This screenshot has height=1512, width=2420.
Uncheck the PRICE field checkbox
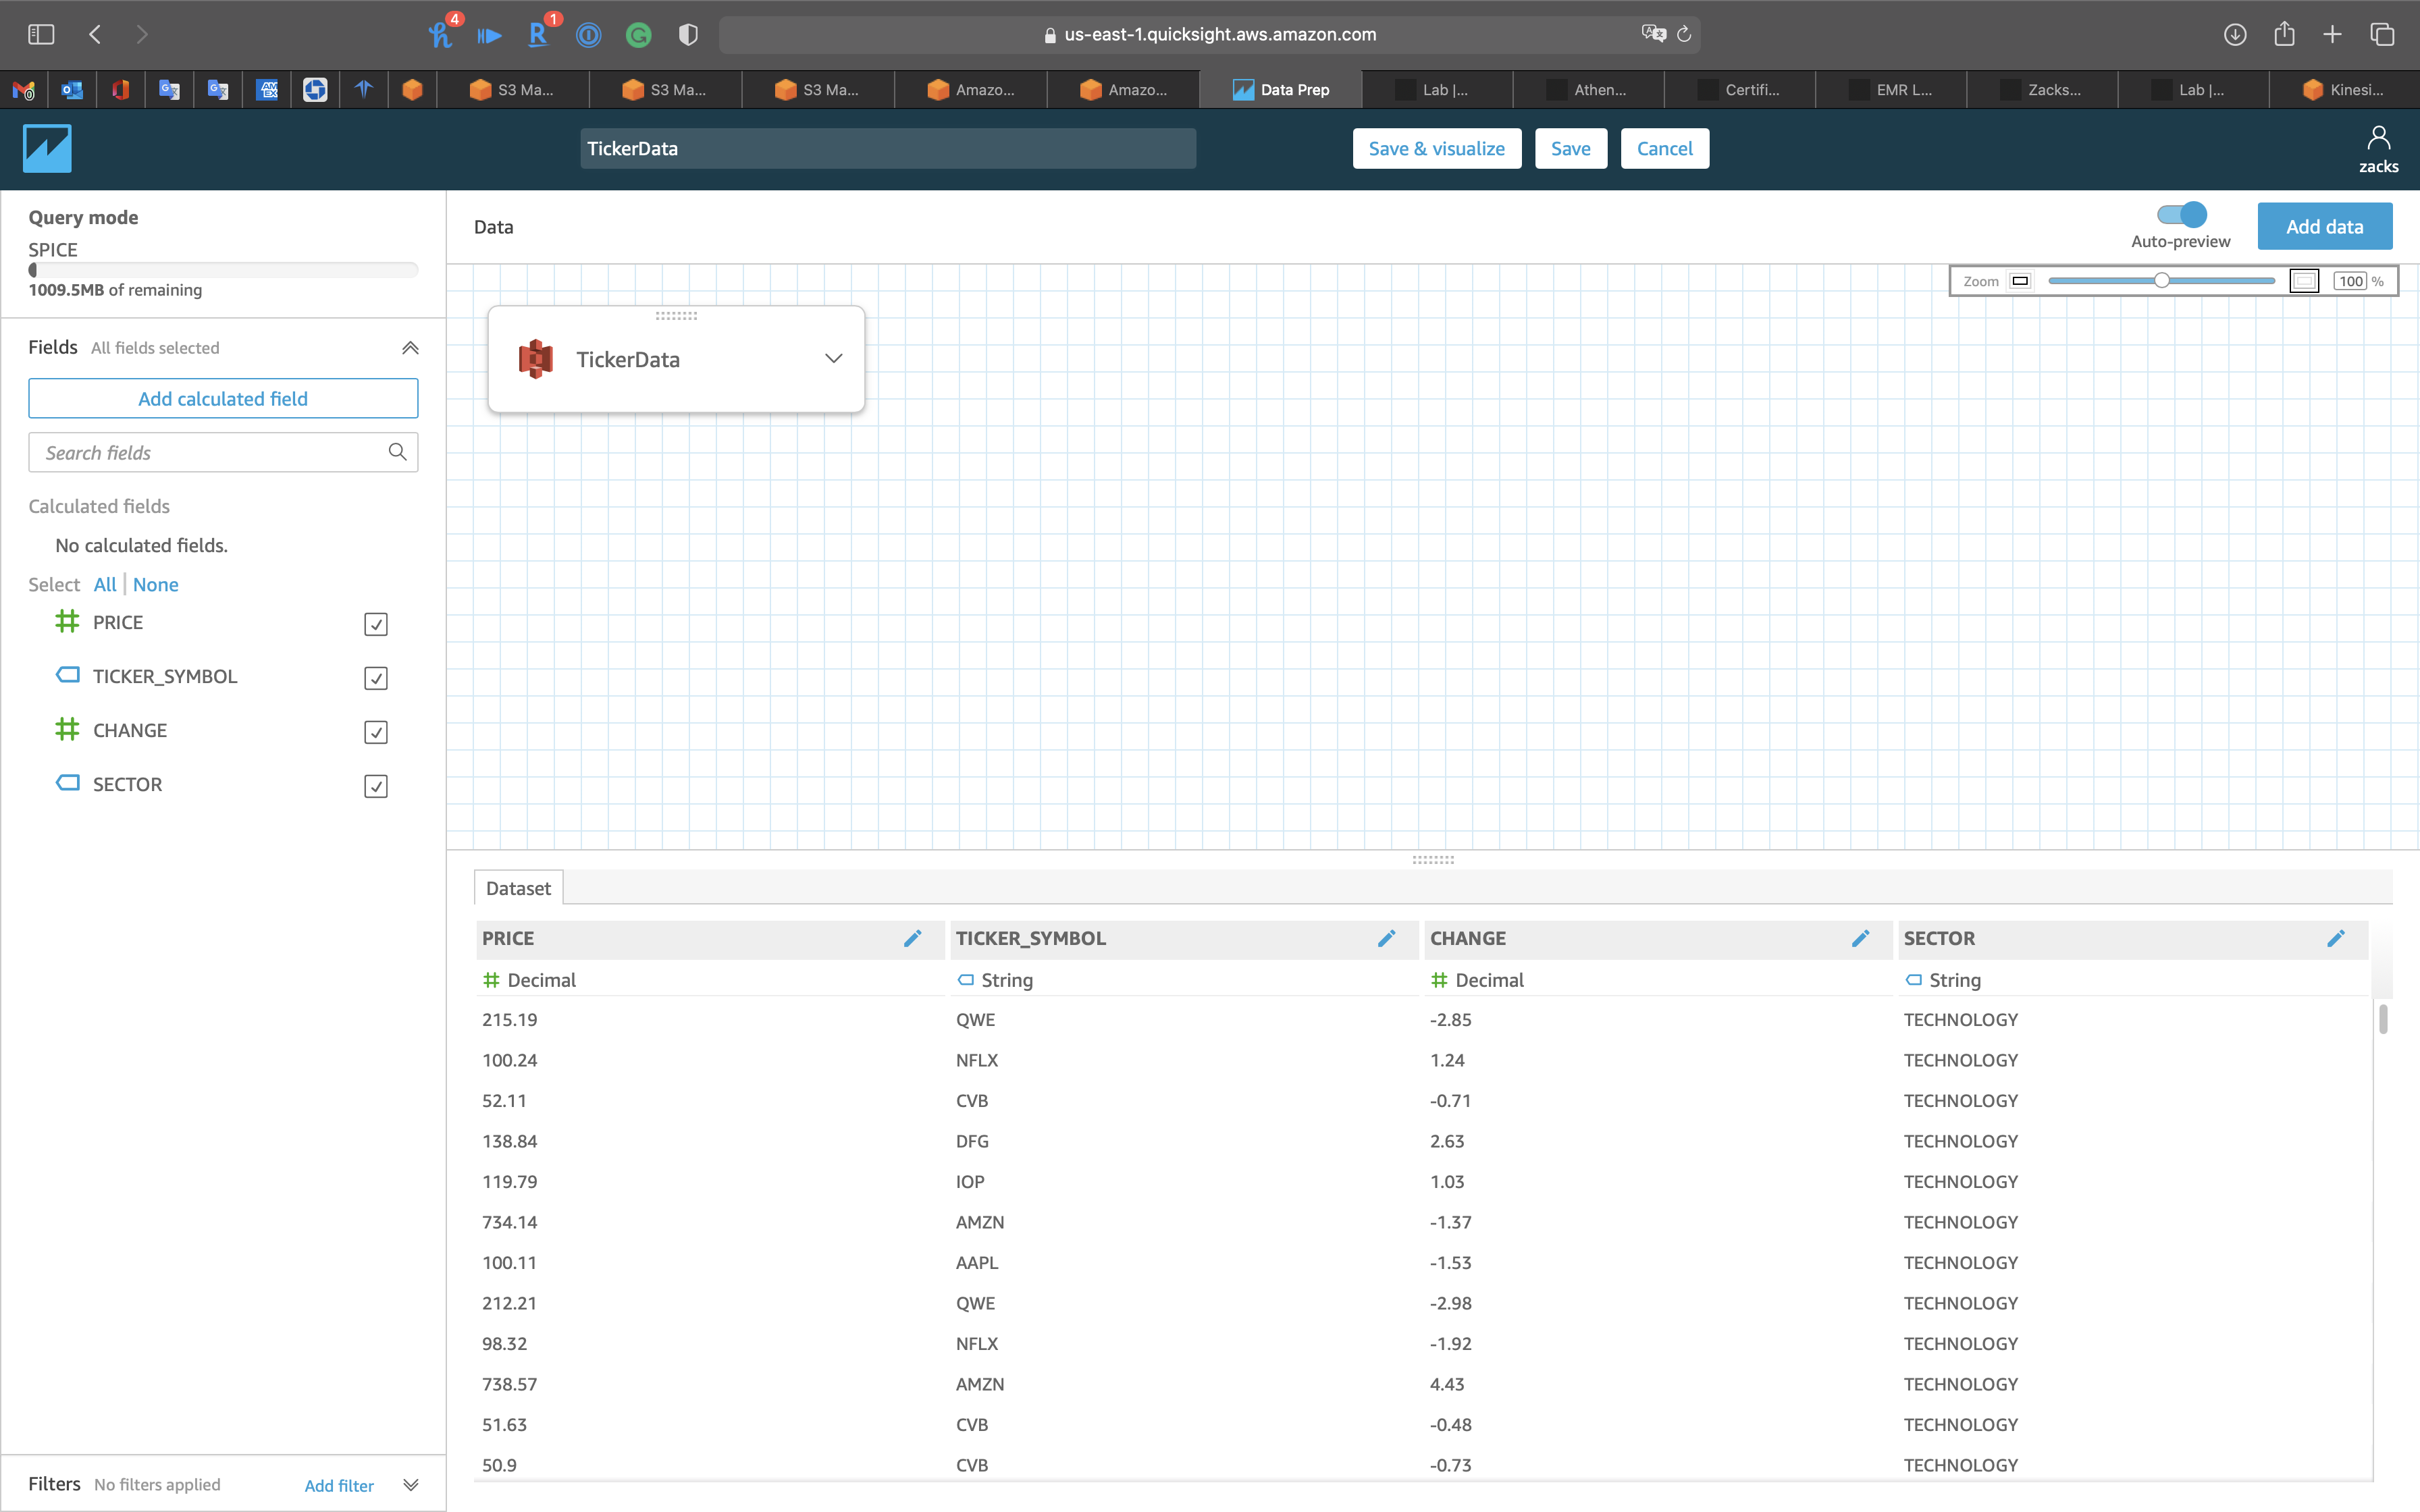(x=376, y=624)
